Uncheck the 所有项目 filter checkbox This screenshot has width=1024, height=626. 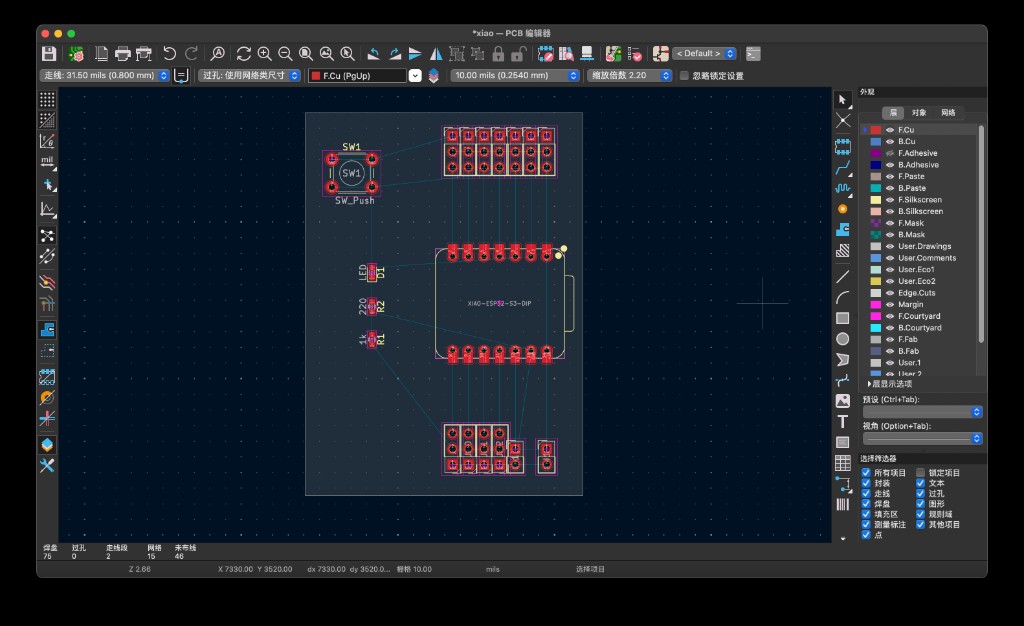[x=866, y=473]
